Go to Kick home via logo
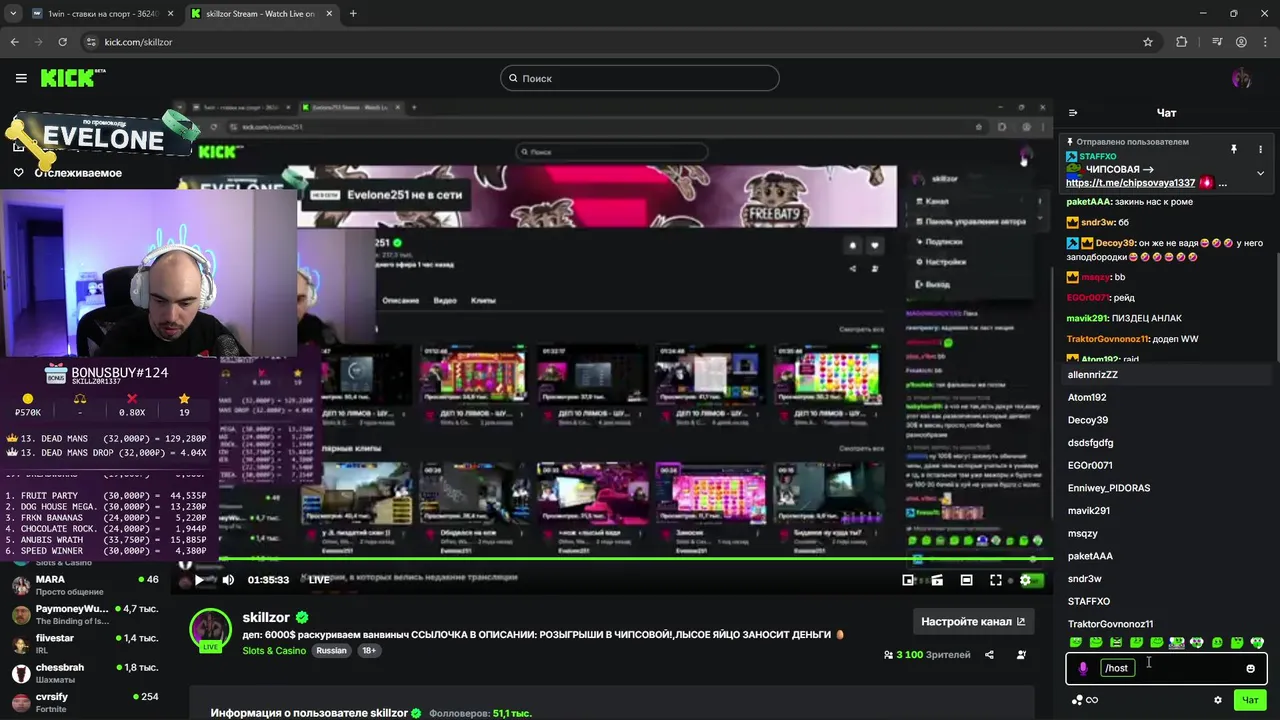This screenshot has height=720, width=1280. (73, 78)
